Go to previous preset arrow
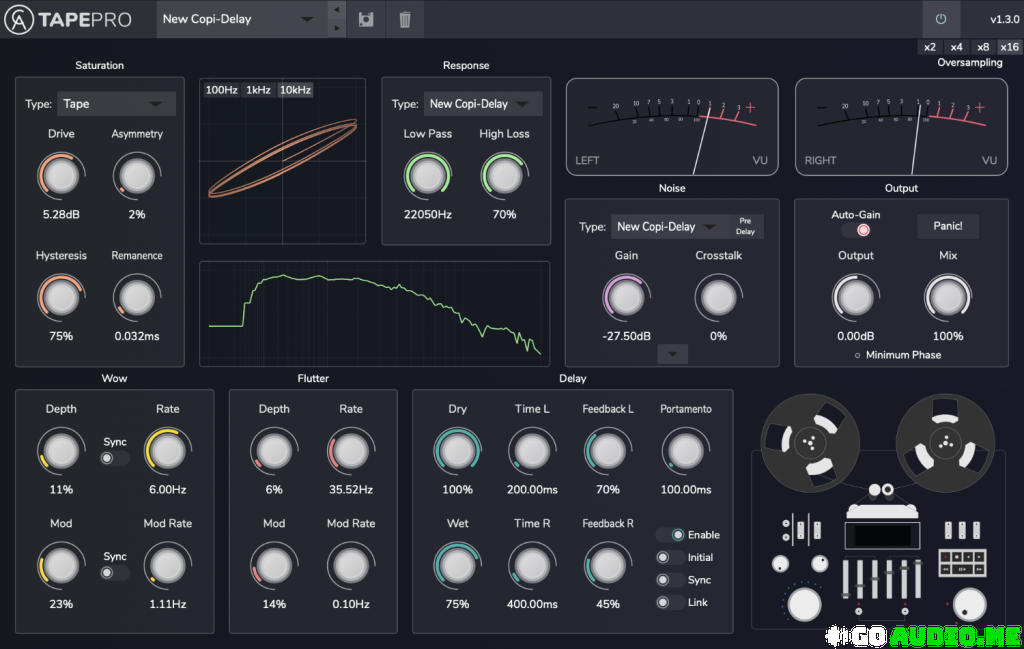 pyautogui.click(x=336, y=10)
